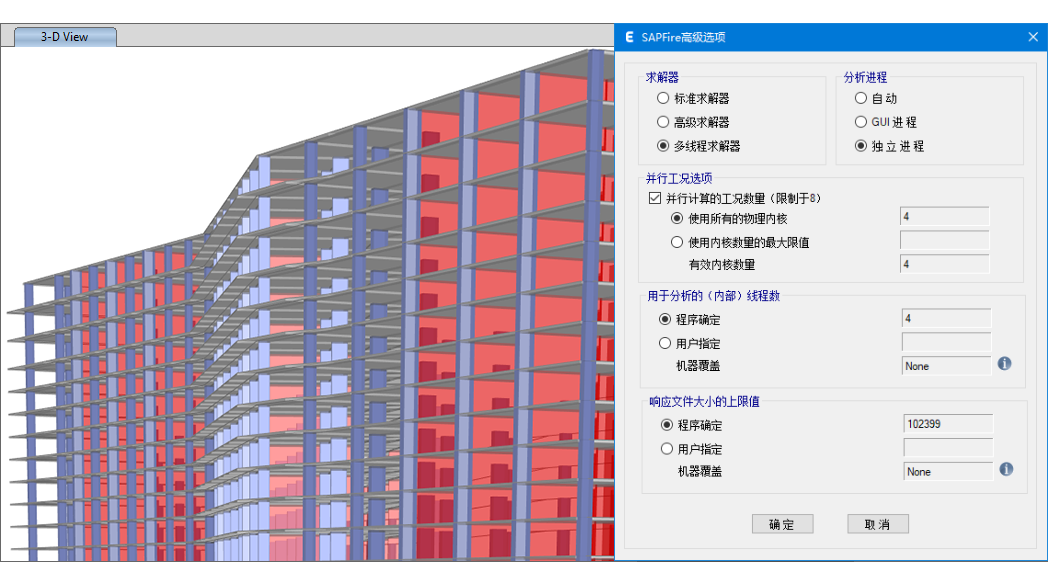Select the 标准求解器 radio option
1048x586 pixels.
[663, 98]
